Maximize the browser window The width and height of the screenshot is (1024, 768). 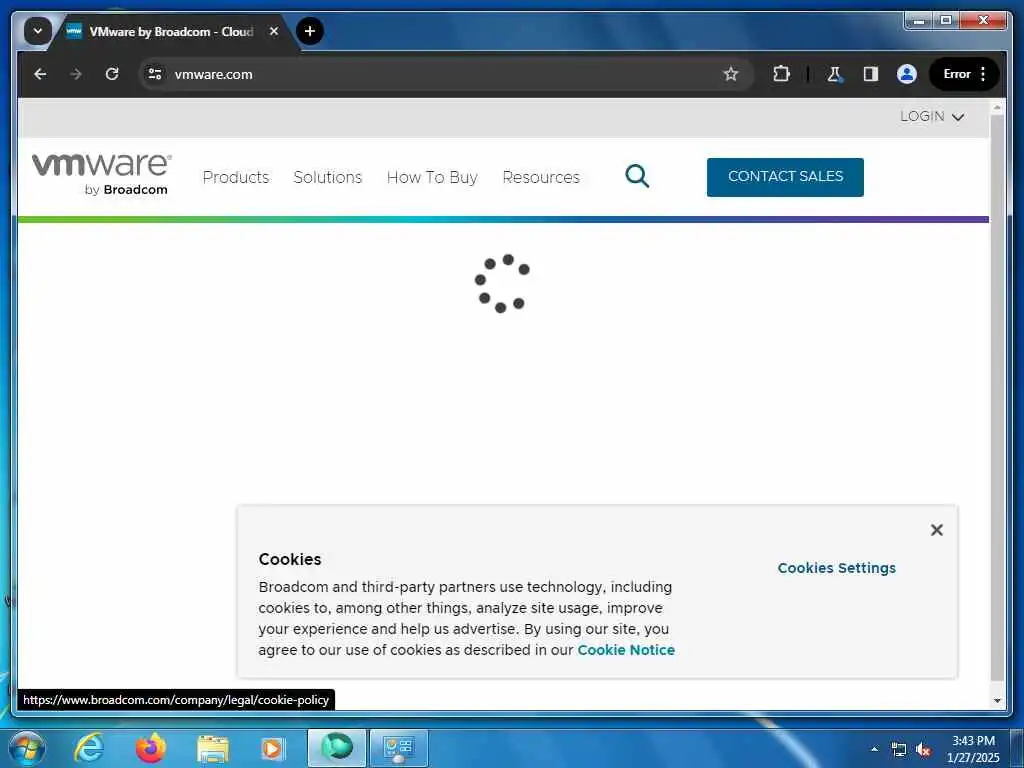tap(945, 21)
